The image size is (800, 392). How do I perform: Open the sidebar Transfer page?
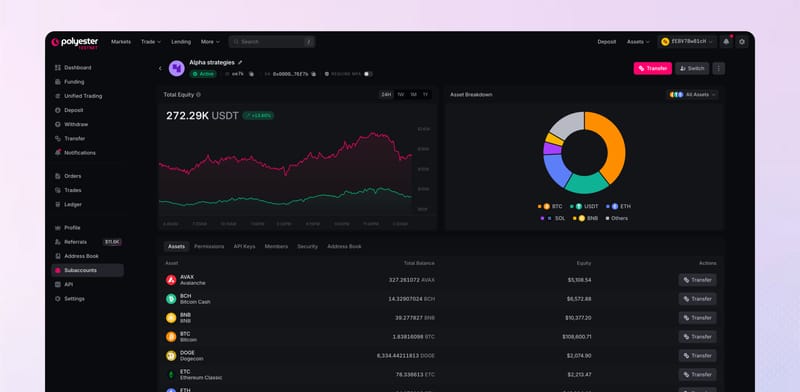87,139
